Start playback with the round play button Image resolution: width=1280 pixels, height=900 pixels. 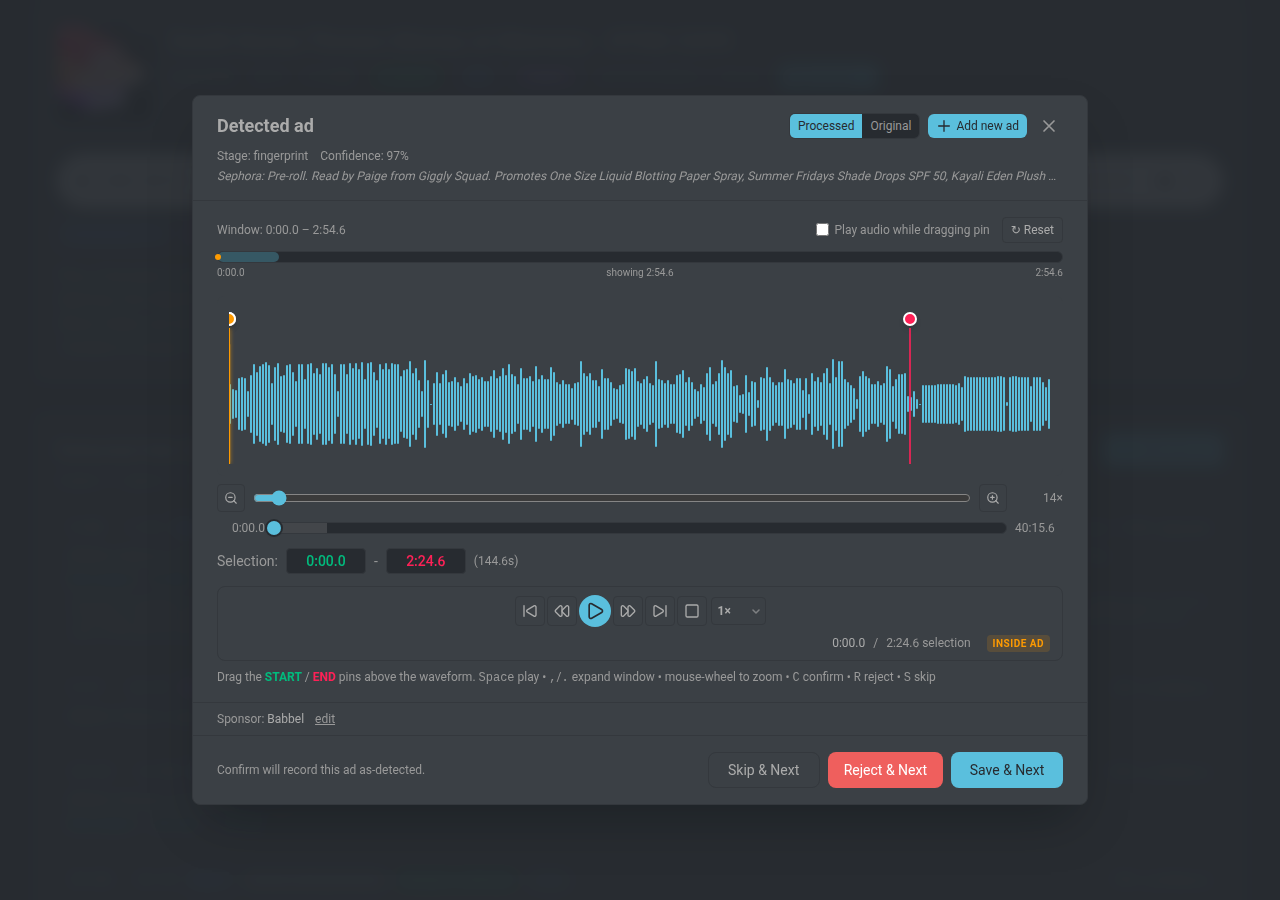(595, 611)
